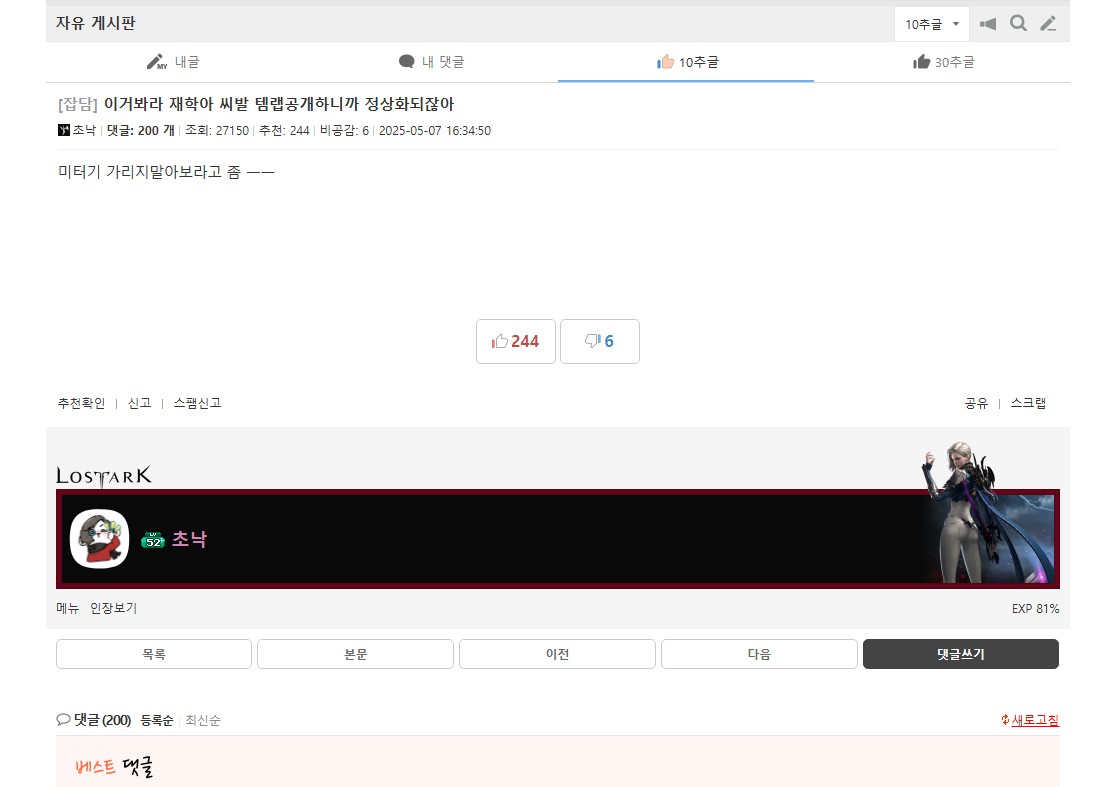Click the 댓글 (200) comment header
1105x787 pixels.
tap(94, 720)
